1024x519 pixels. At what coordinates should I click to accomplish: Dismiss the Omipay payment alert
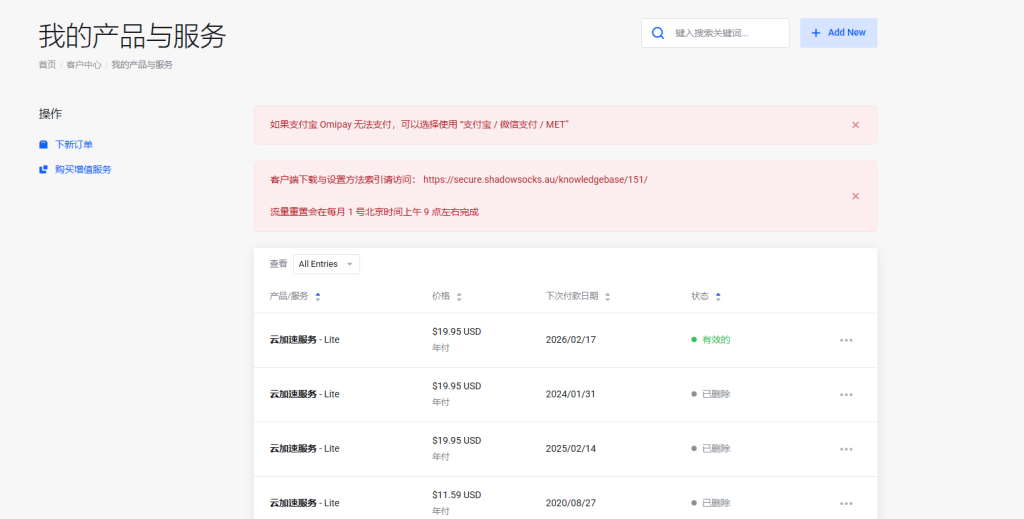[x=855, y=125]
